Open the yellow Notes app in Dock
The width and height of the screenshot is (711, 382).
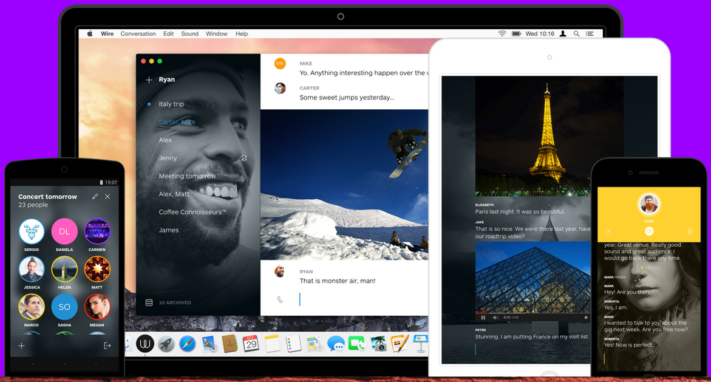(272, 344)
